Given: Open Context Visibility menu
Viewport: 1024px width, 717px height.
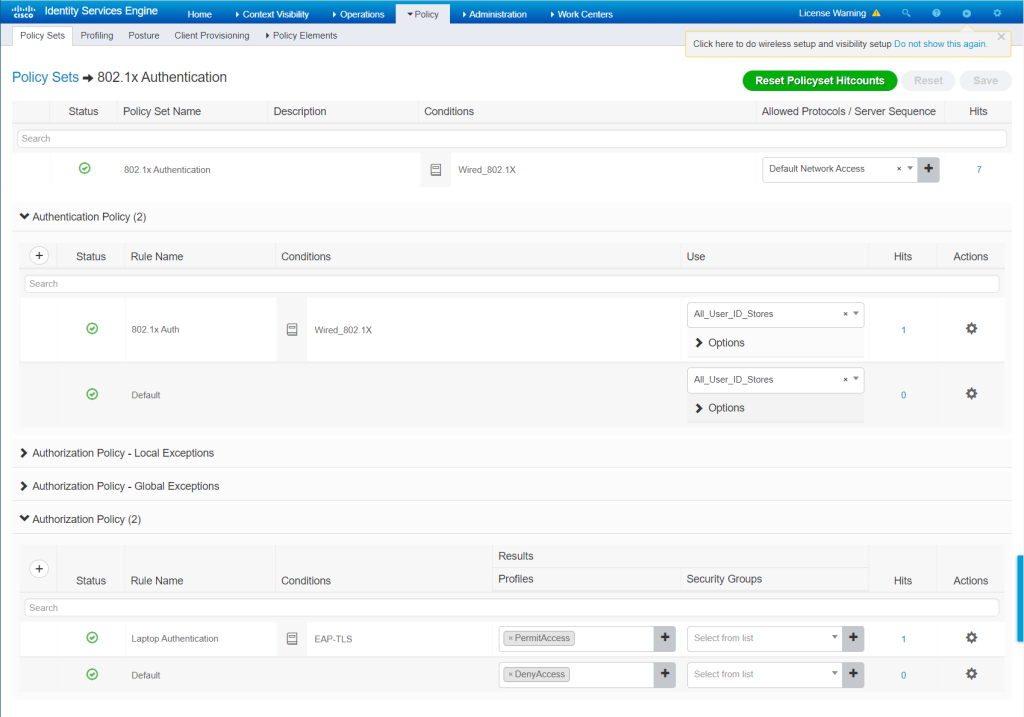Looking at the screenshot, I should point(272,14).
